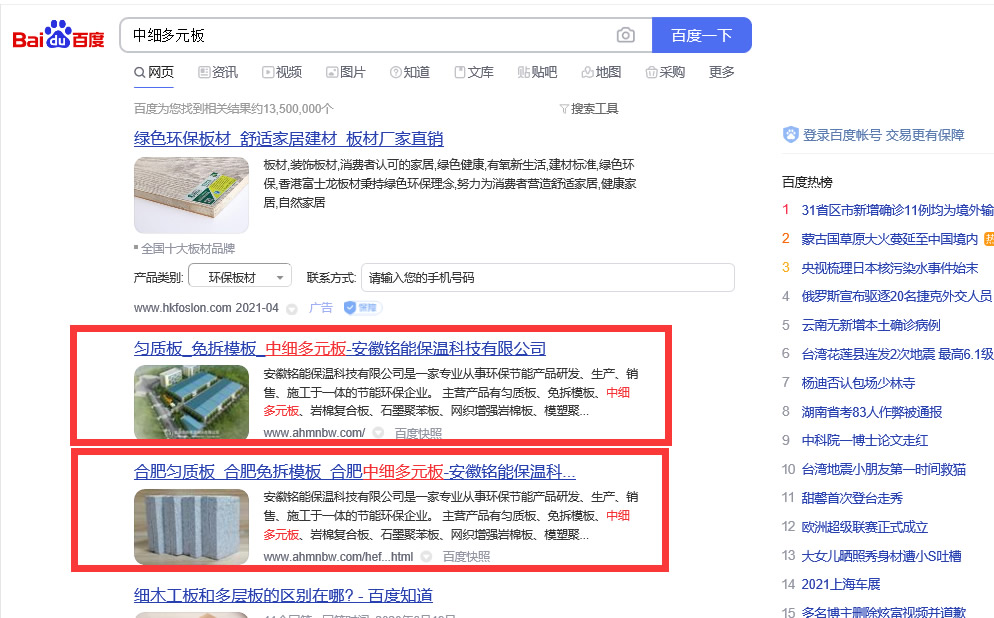Click the 登录百度帐号 shield icon
Viewport: 994px width, 618px height.
791,135
